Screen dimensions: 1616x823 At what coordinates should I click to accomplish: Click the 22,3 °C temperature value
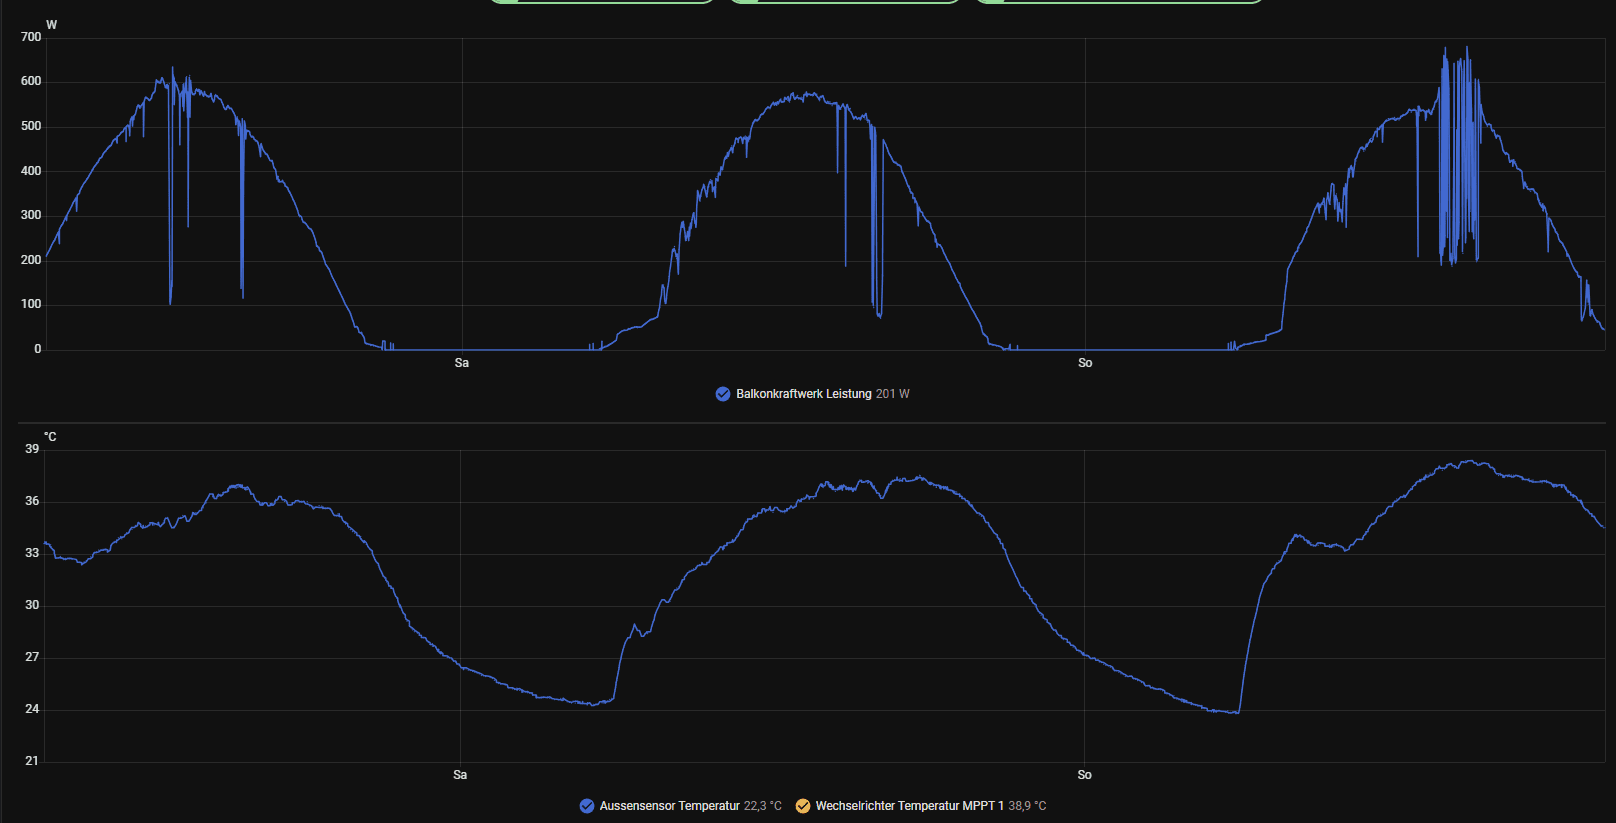click(763, 806)
